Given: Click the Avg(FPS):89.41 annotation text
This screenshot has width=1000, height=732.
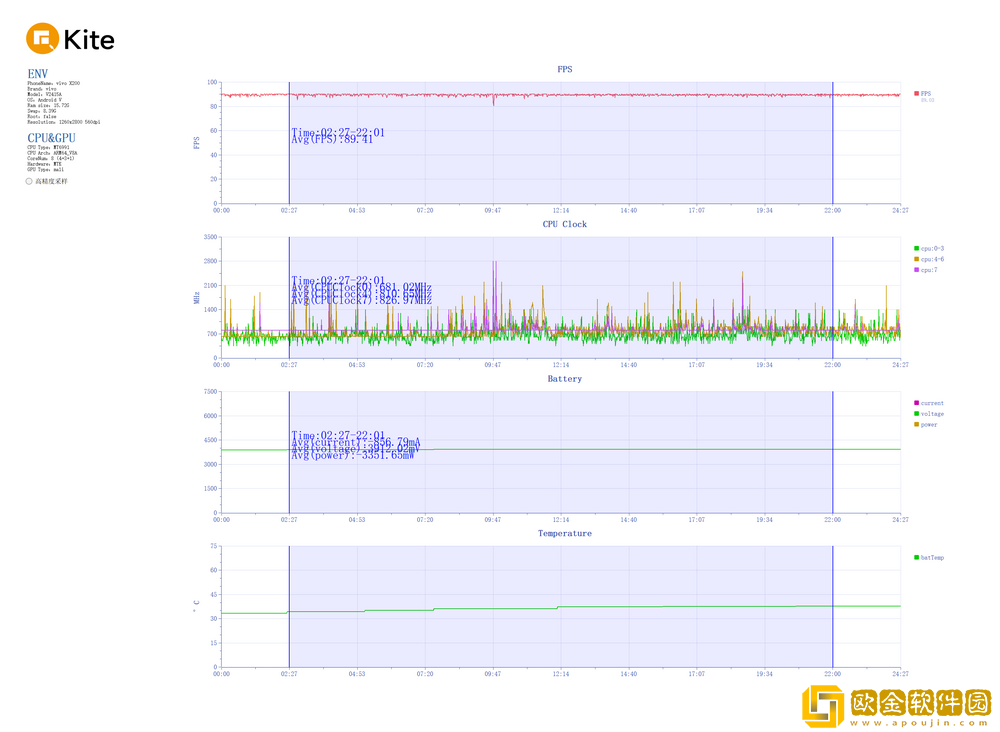Looking at the screenshot, I should (332, 140).
